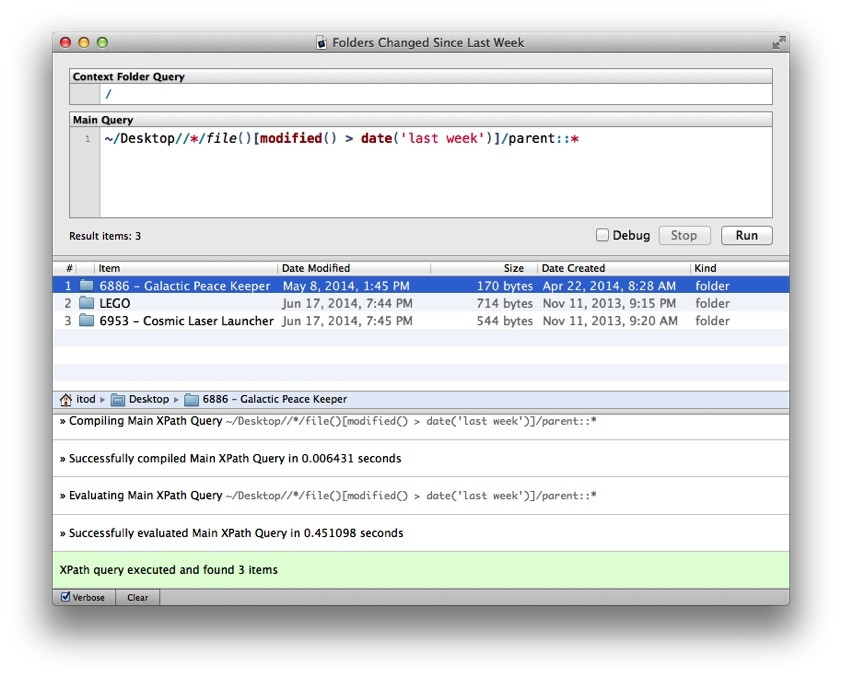842x678 pixels.
Task: Clear the log output
Action: (x=137, y=597)
